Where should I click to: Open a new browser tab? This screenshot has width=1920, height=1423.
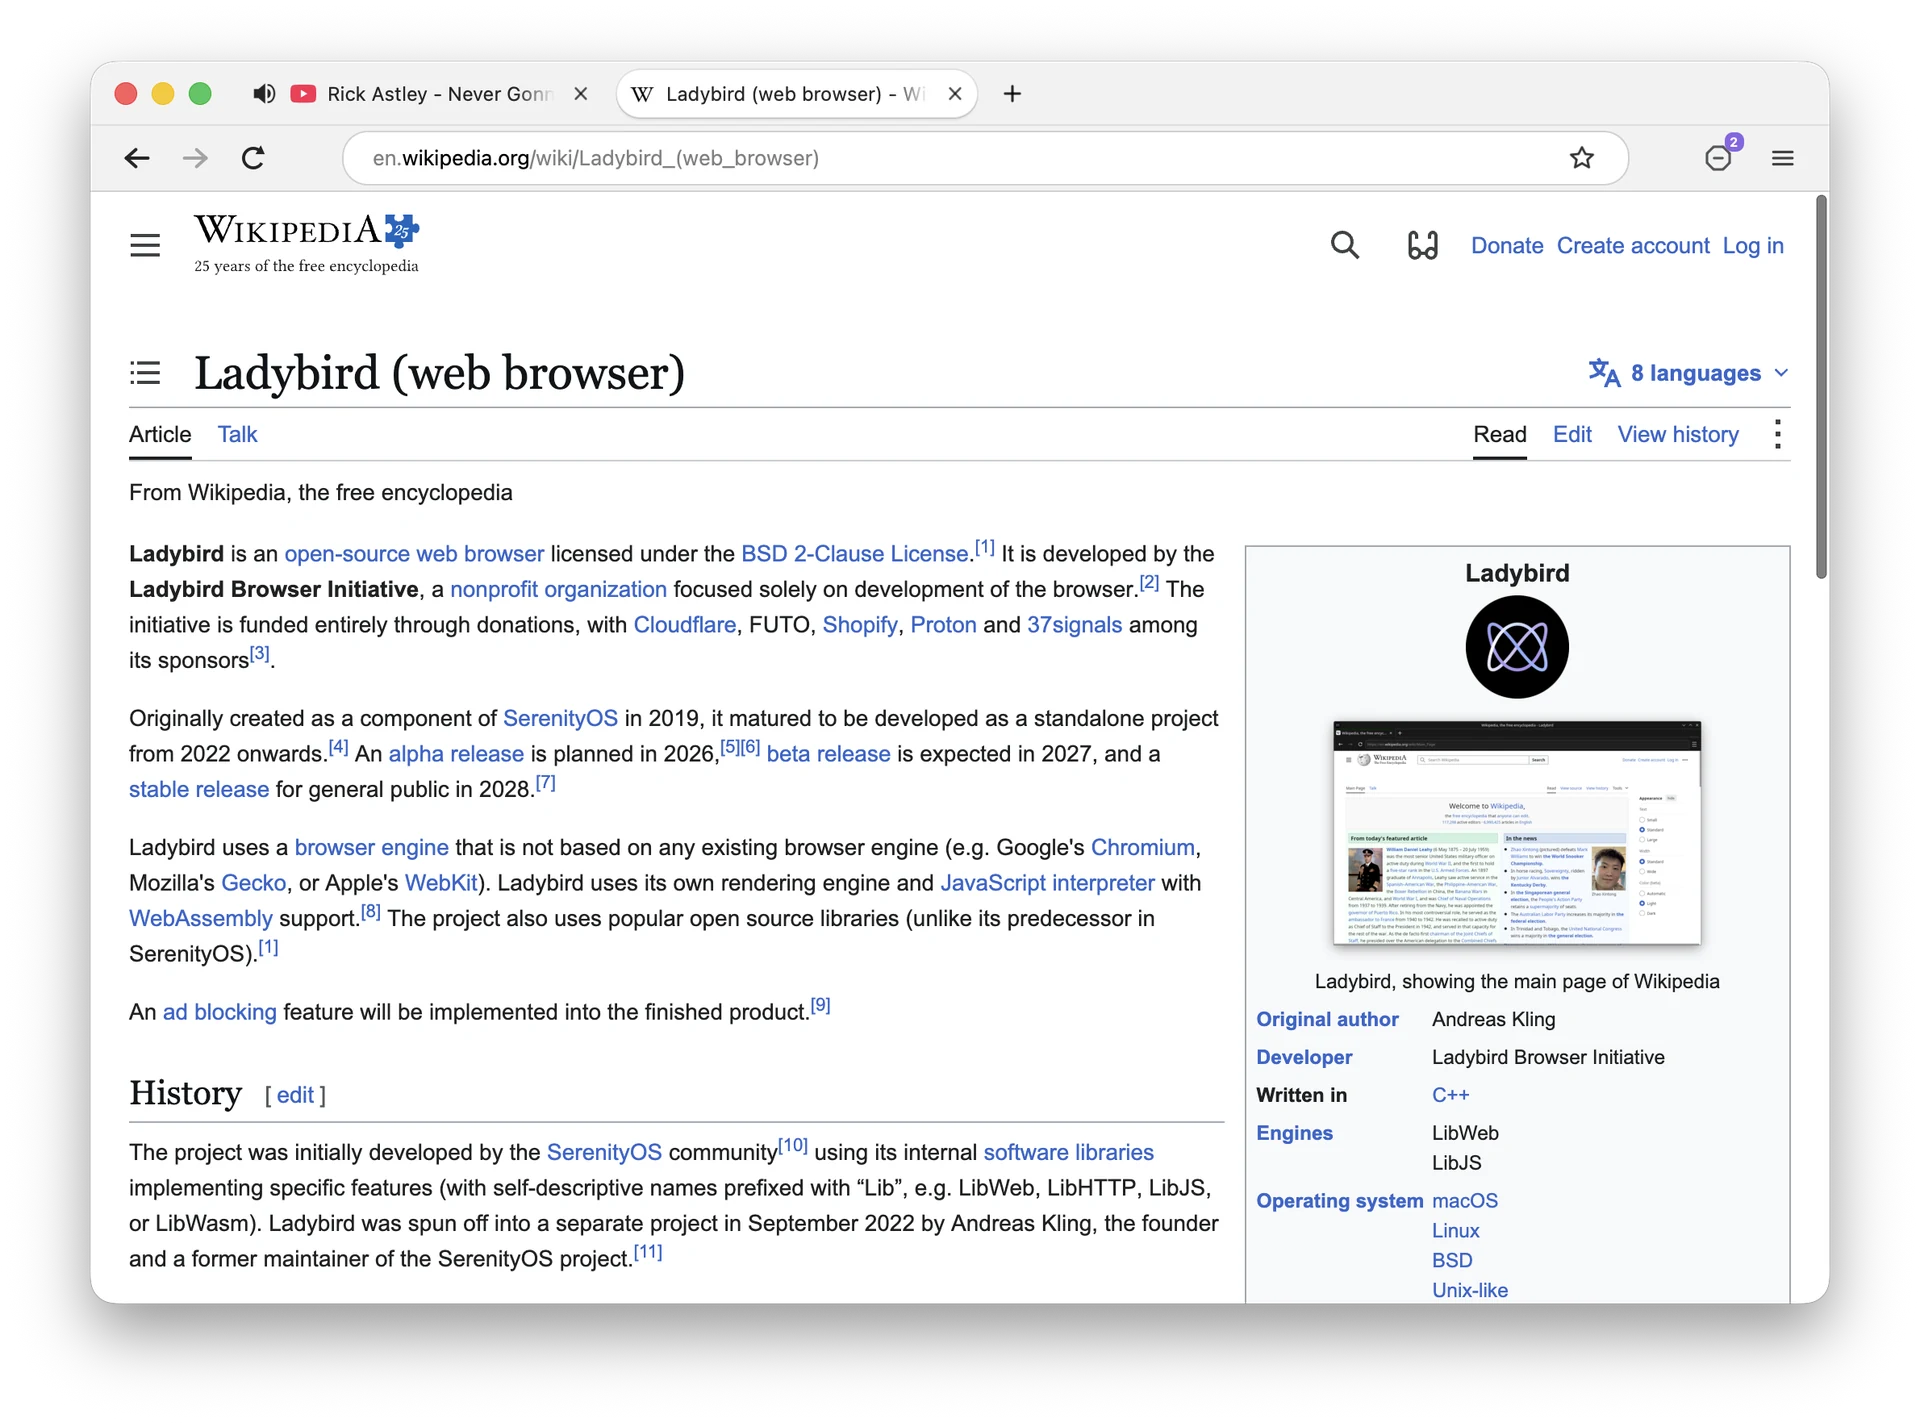[1012, 94]
